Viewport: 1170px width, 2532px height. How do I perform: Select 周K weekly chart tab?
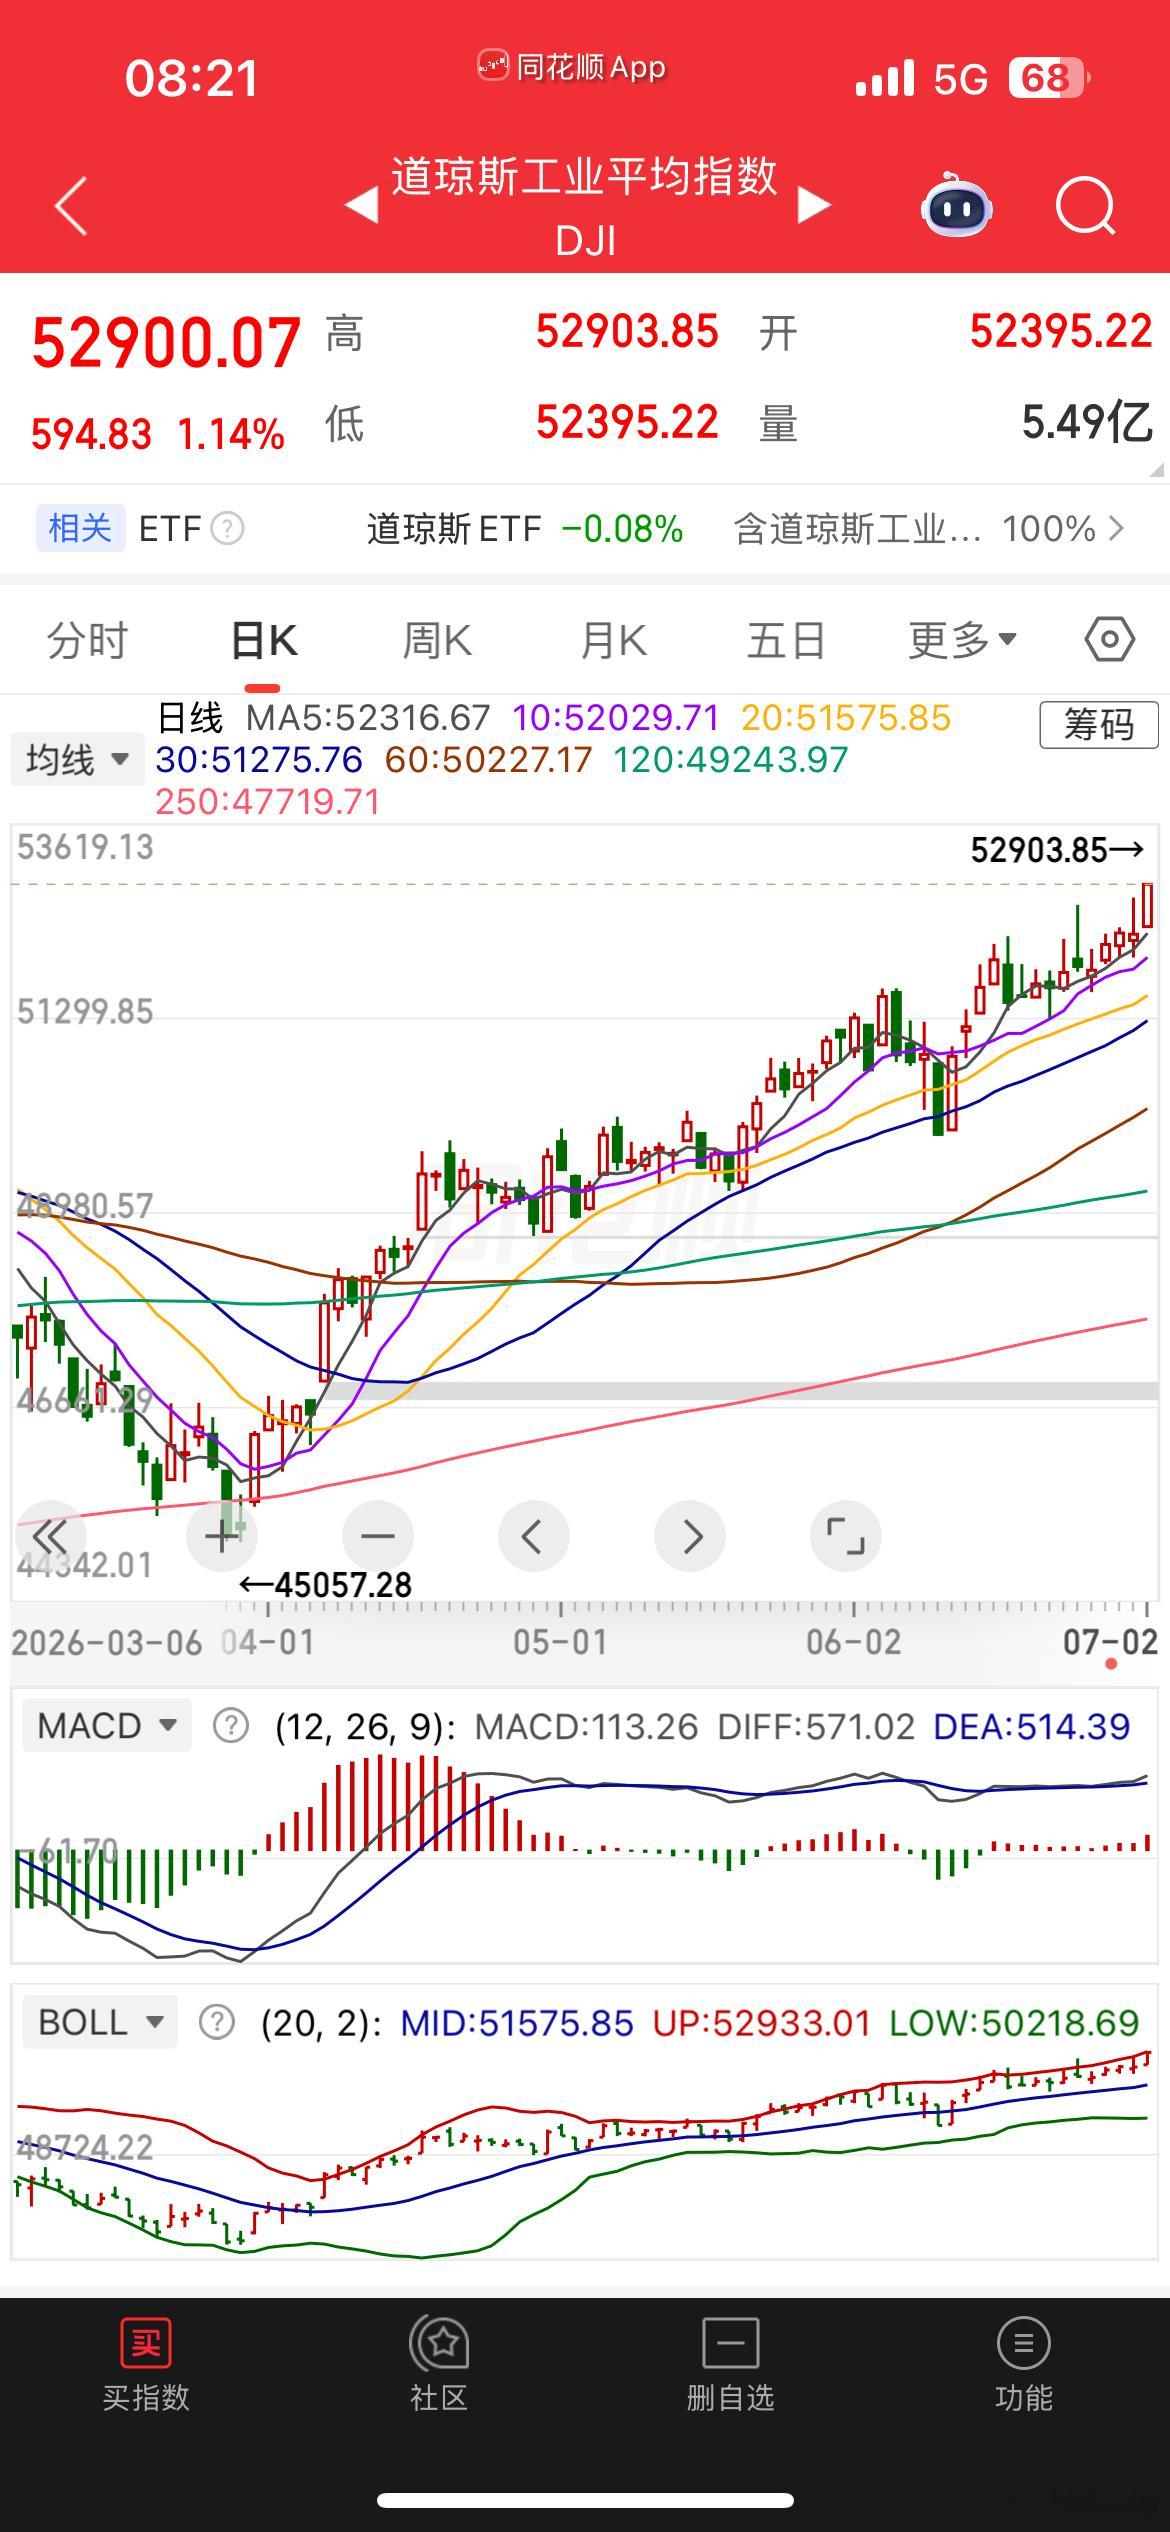437,640
